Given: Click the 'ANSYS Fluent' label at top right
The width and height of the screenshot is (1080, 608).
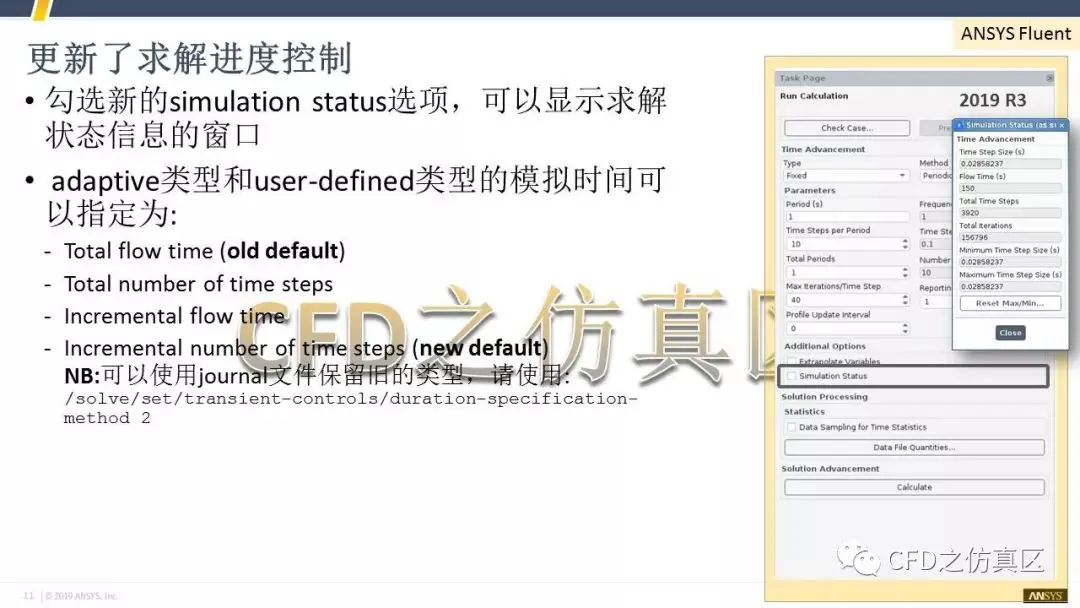Looking at the screenshot, I should (1016, 34).
